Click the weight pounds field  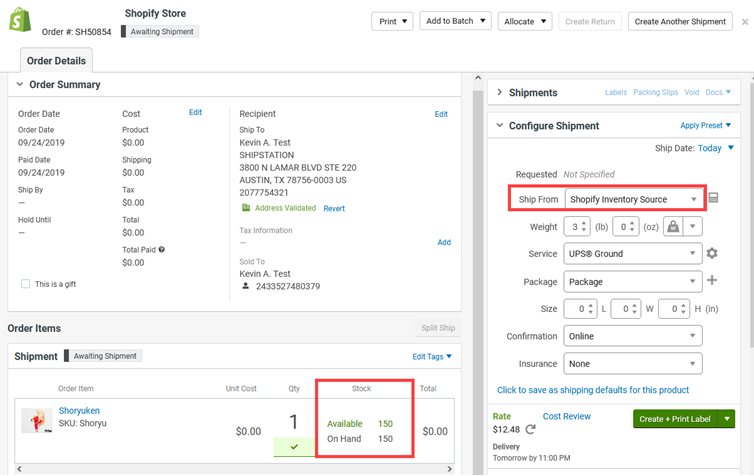click(577, 226)
